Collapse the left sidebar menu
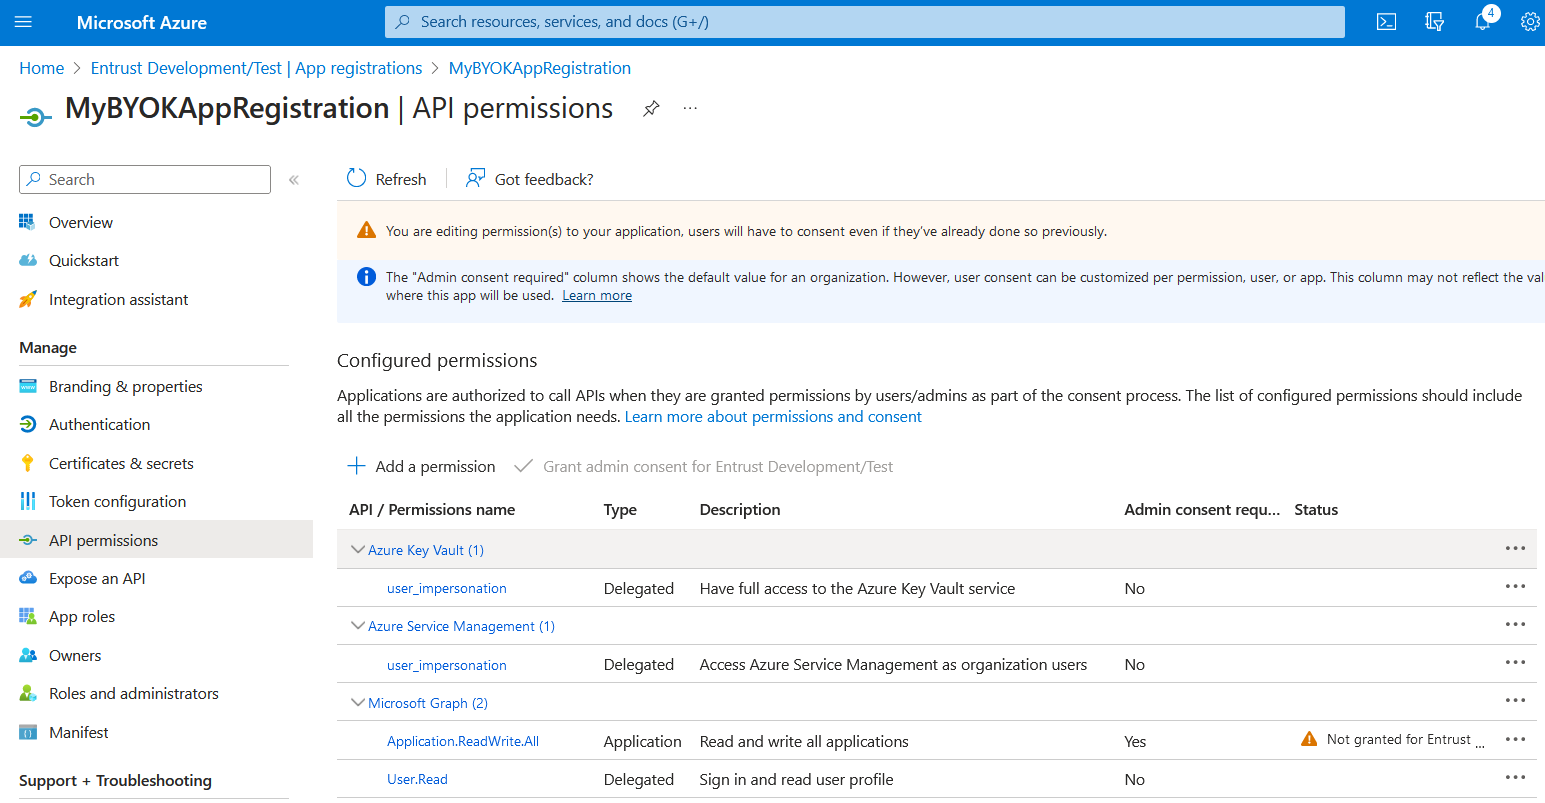Screen dimensions: 1545x803 pyautogui.click(x=294, y=180)
